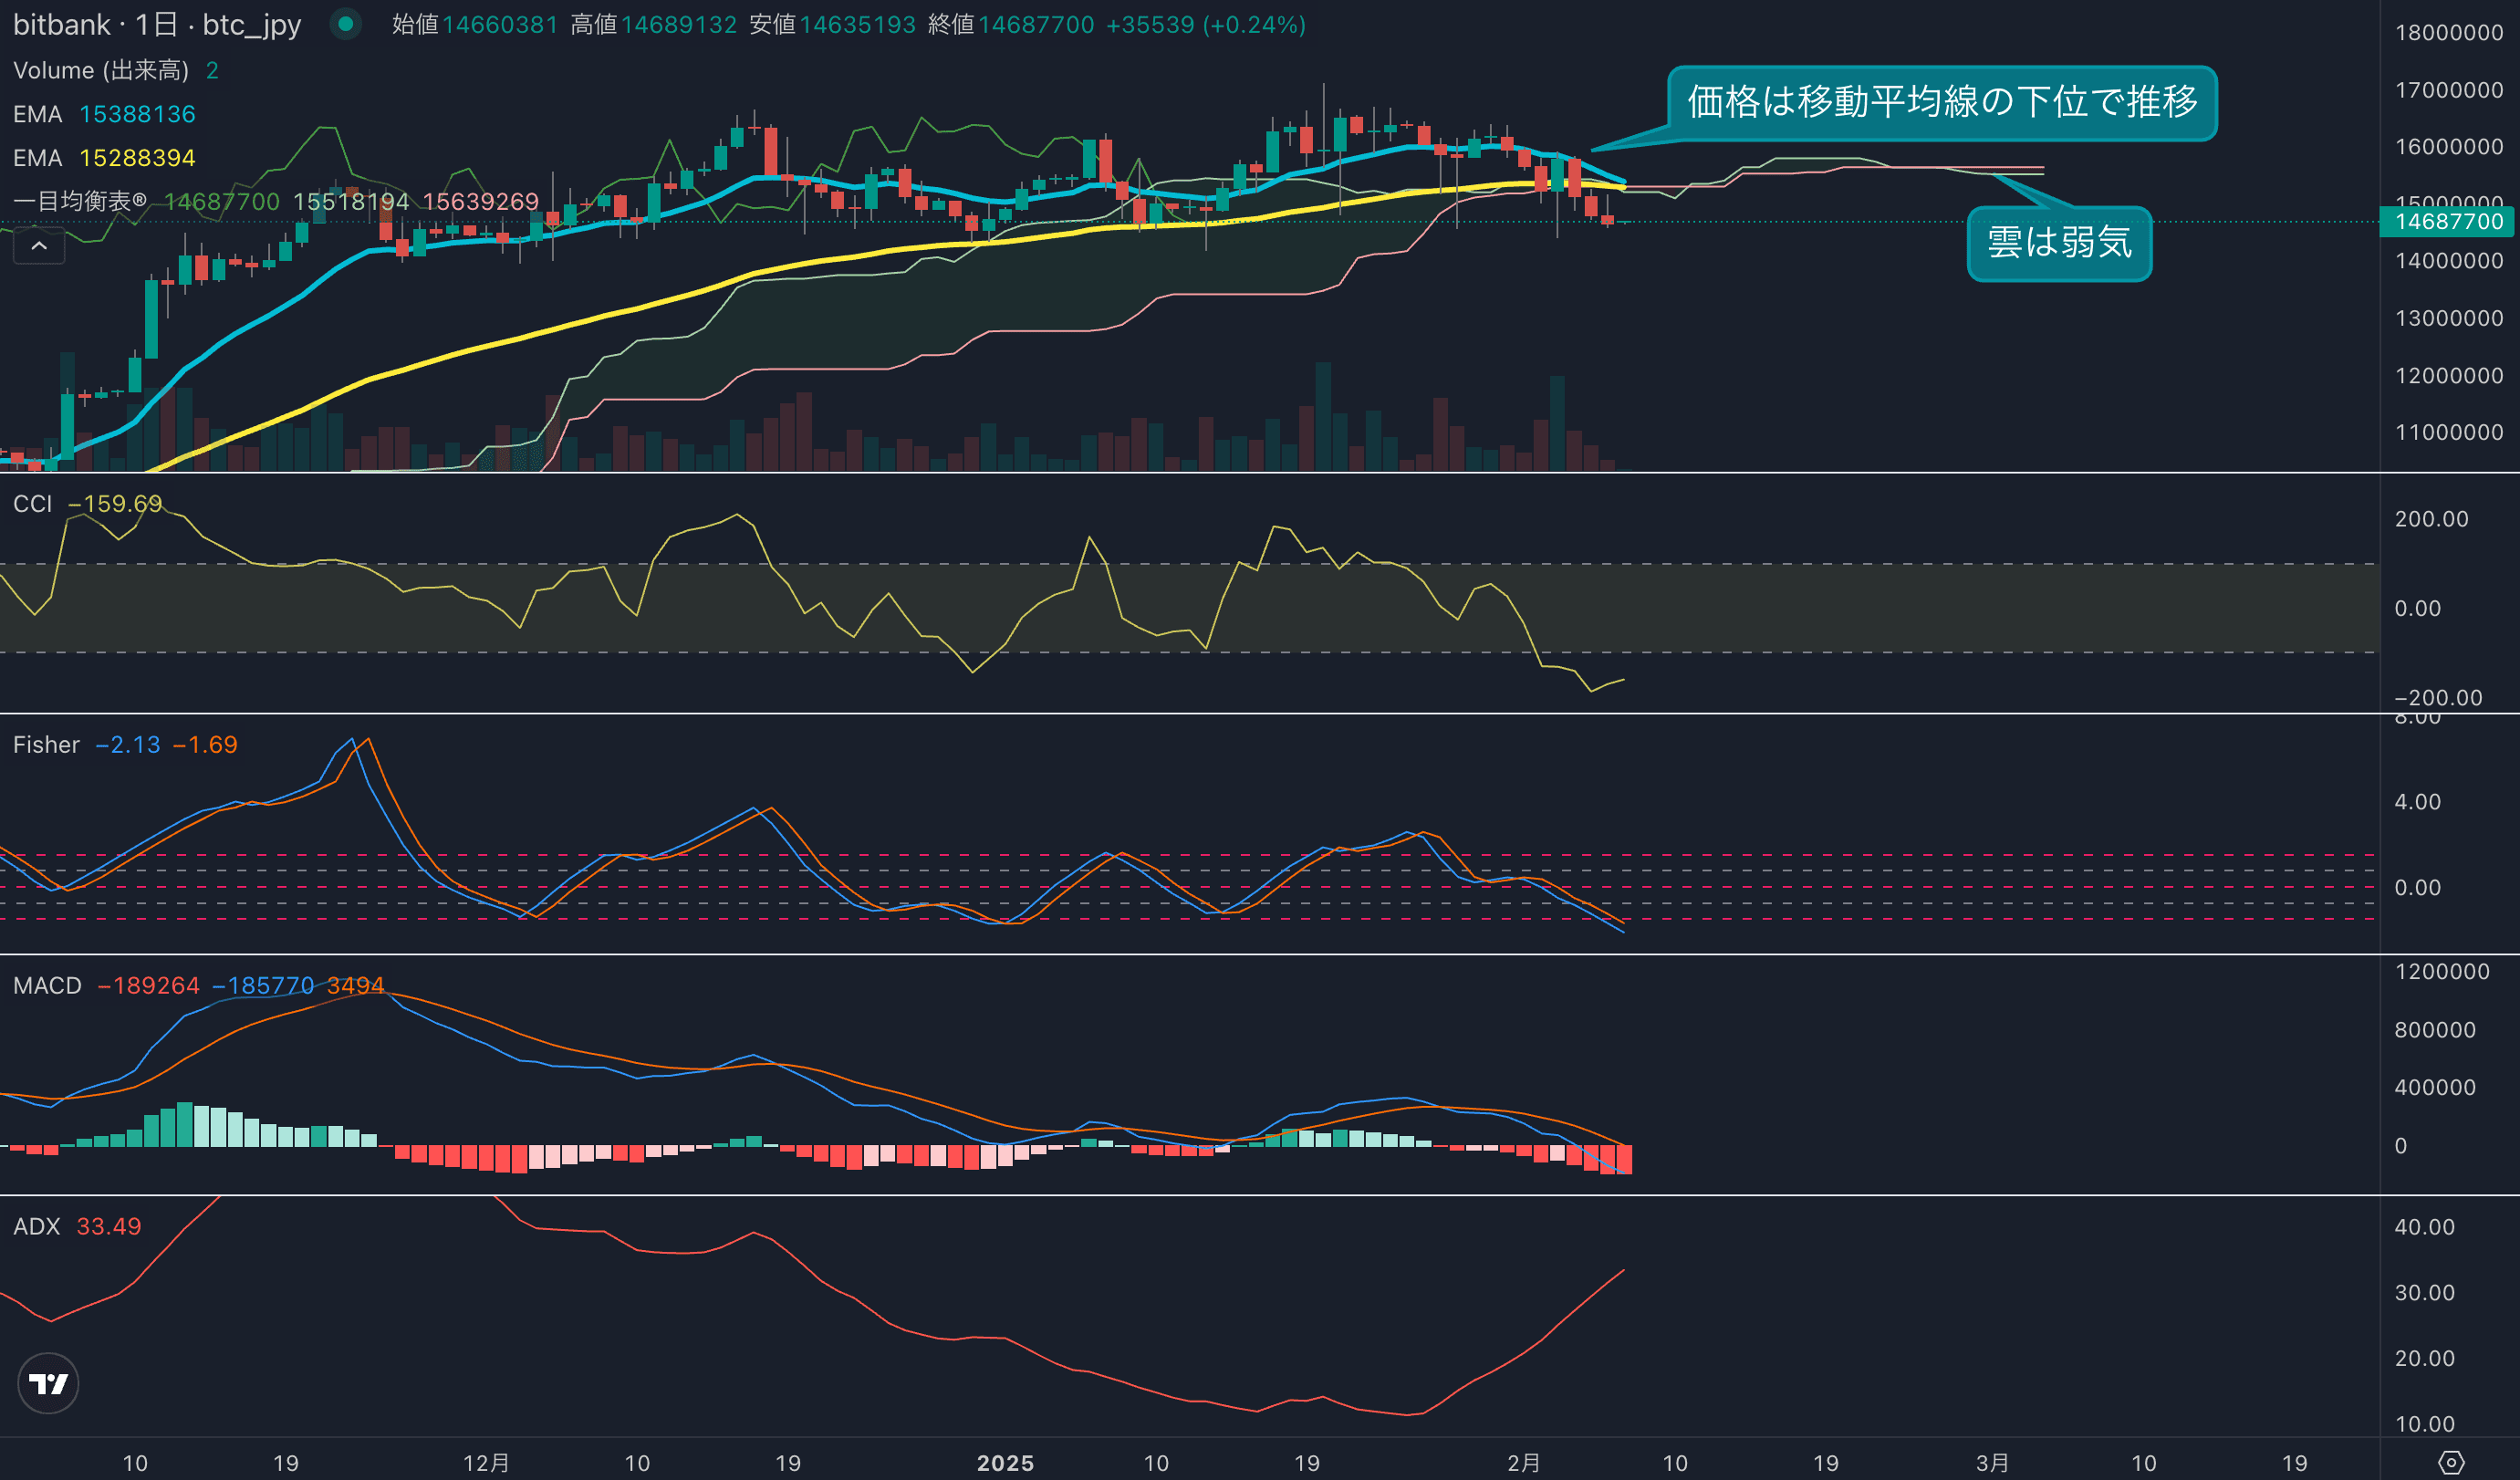Click the 一目均衡表 indicator legend
This screenshot has height=1480, width=2520.
[80, 201]
